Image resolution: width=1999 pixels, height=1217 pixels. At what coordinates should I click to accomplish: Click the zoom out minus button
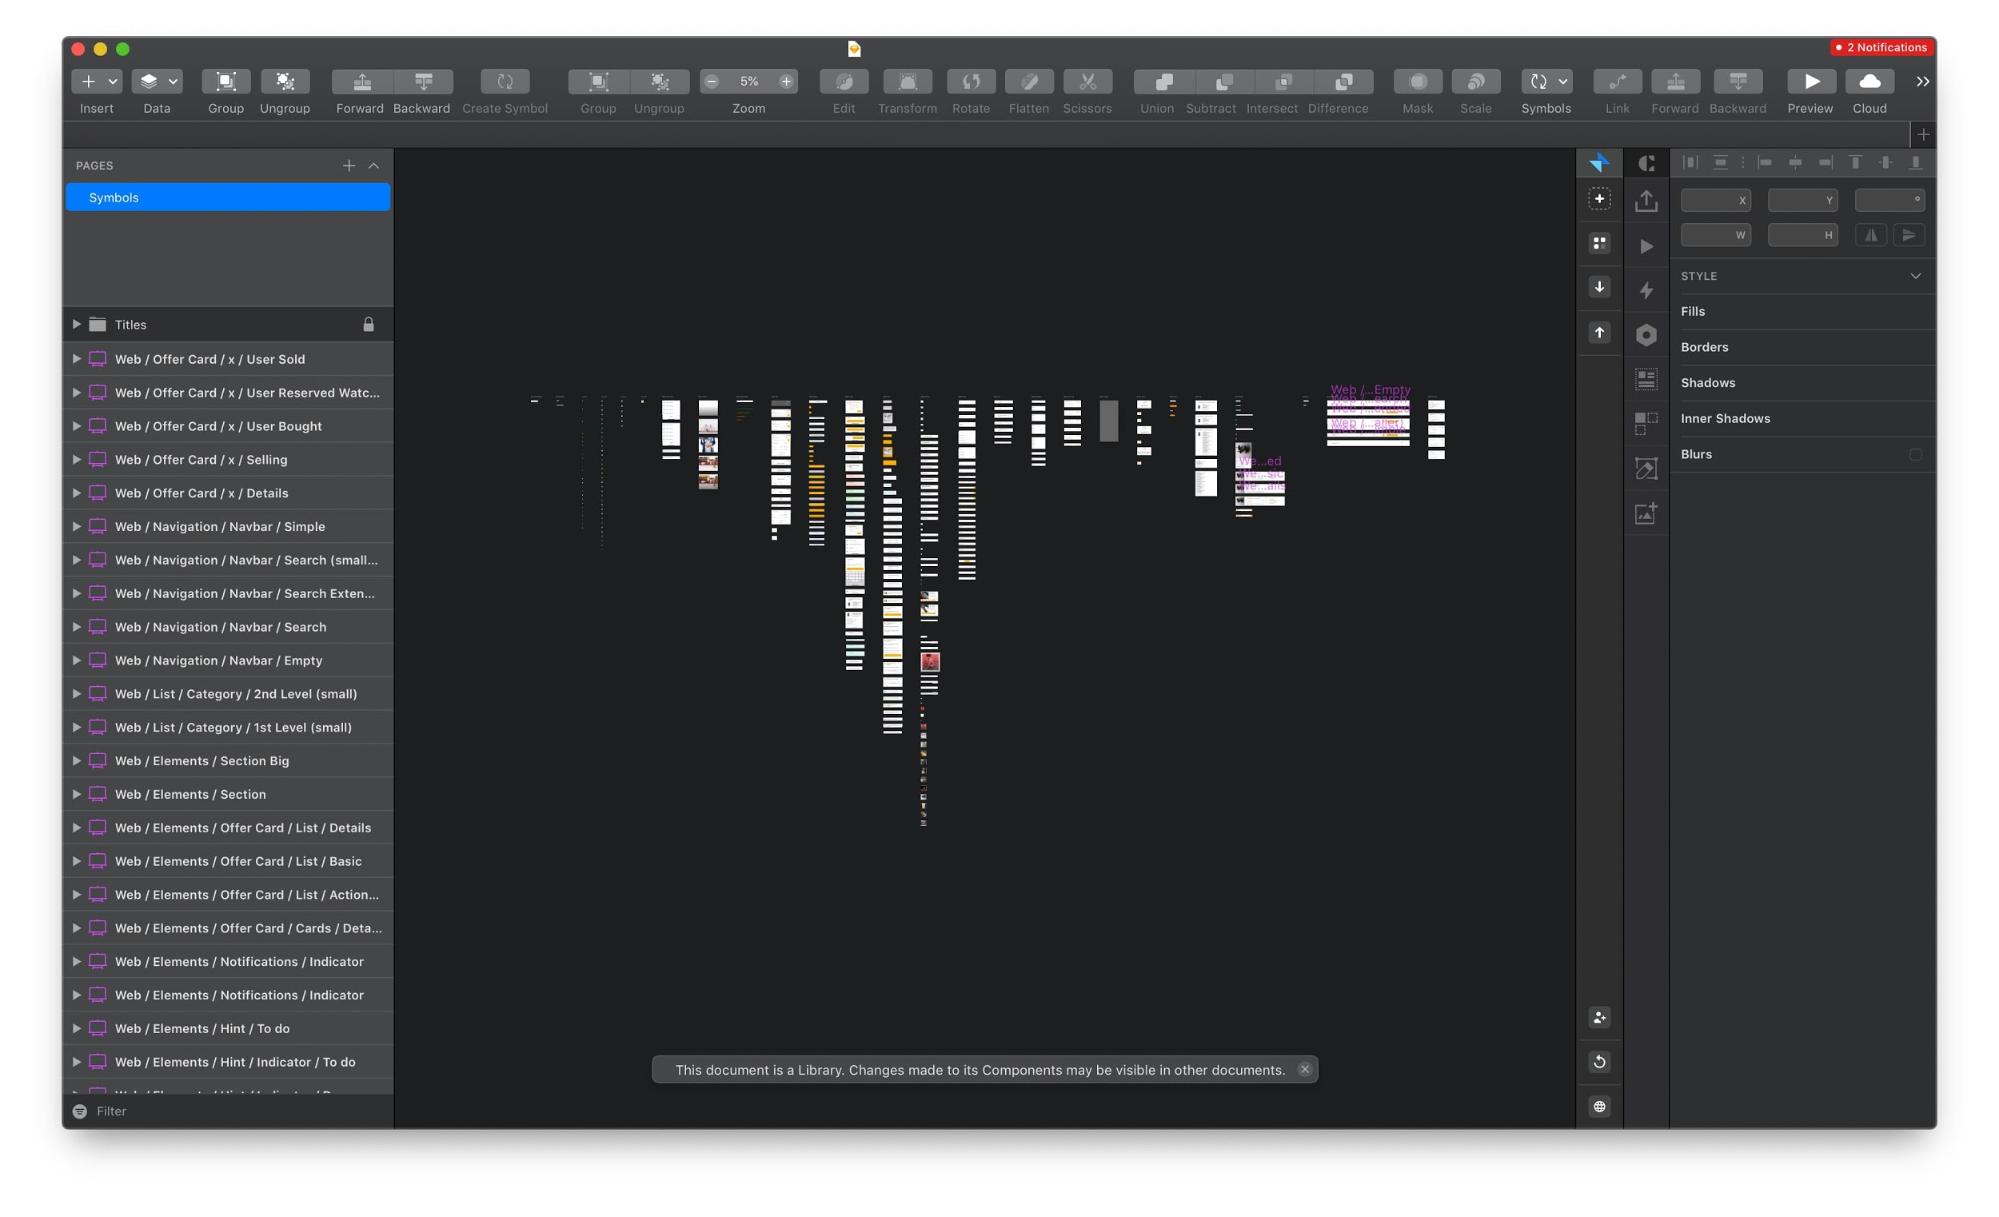(x=711, y=82)
